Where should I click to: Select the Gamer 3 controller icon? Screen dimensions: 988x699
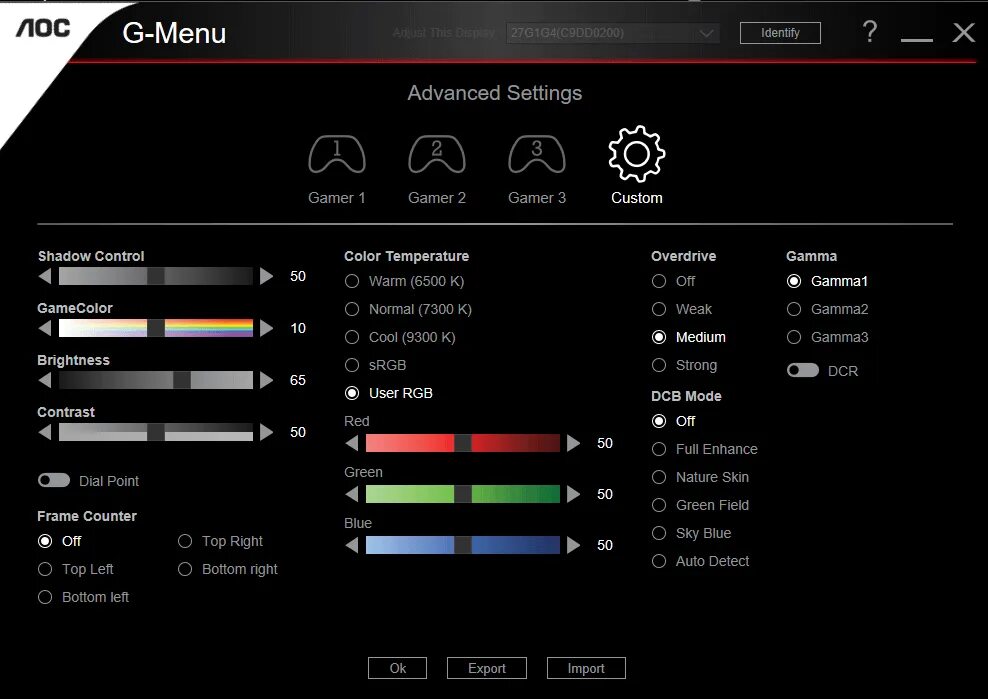(x=537, y=154)
